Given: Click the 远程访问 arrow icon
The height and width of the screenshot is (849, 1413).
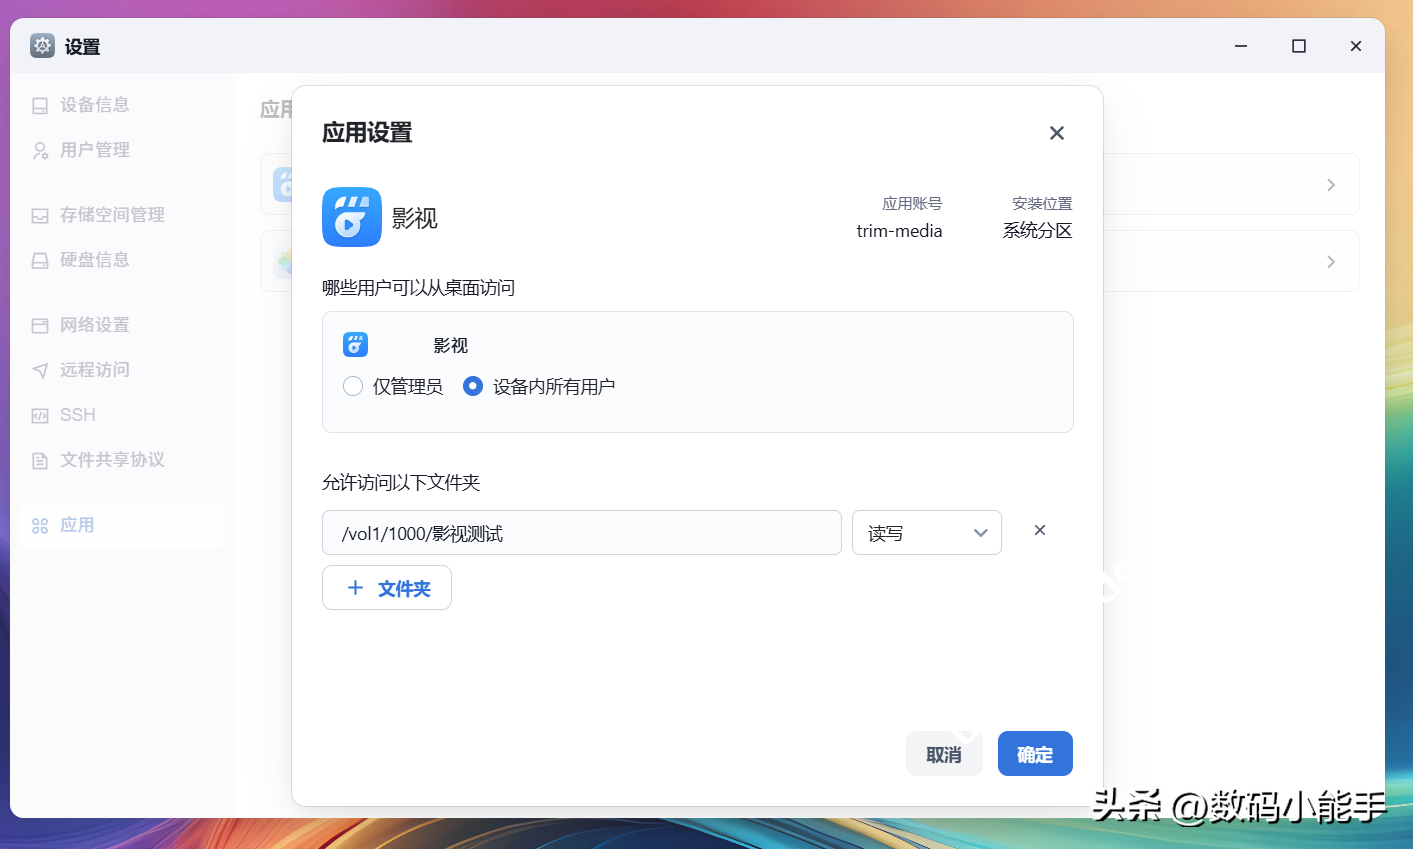Looking at the screenshot, I should tap(40, 371).
